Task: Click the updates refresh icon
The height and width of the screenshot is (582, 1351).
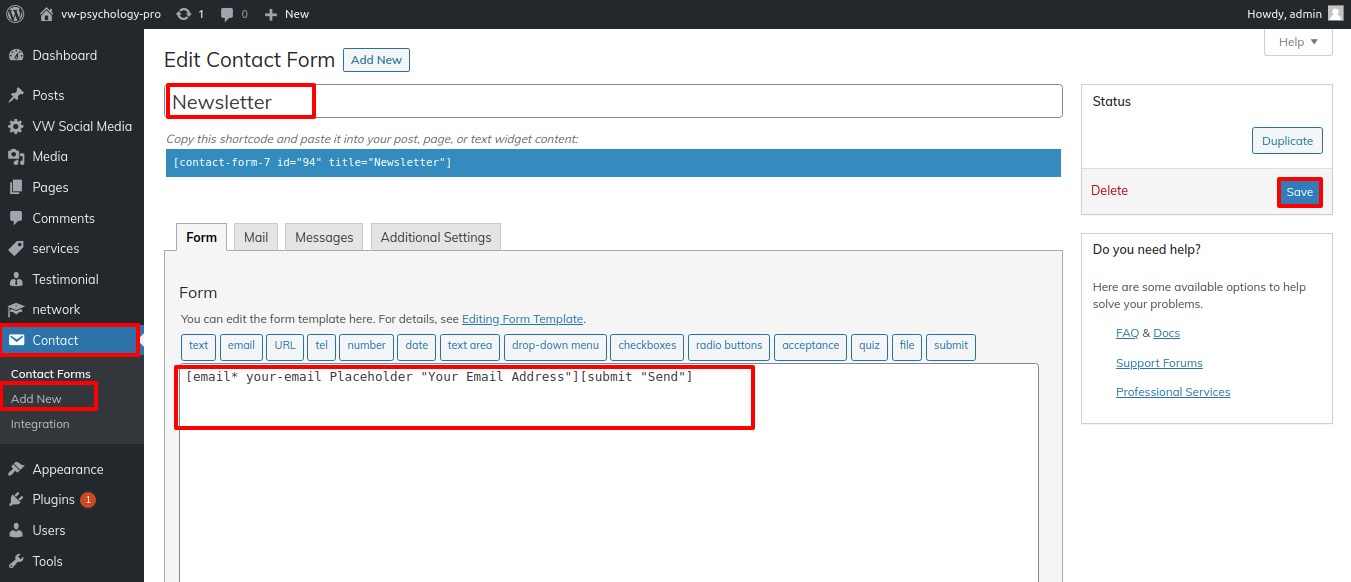Action: (x=183, y=14)
